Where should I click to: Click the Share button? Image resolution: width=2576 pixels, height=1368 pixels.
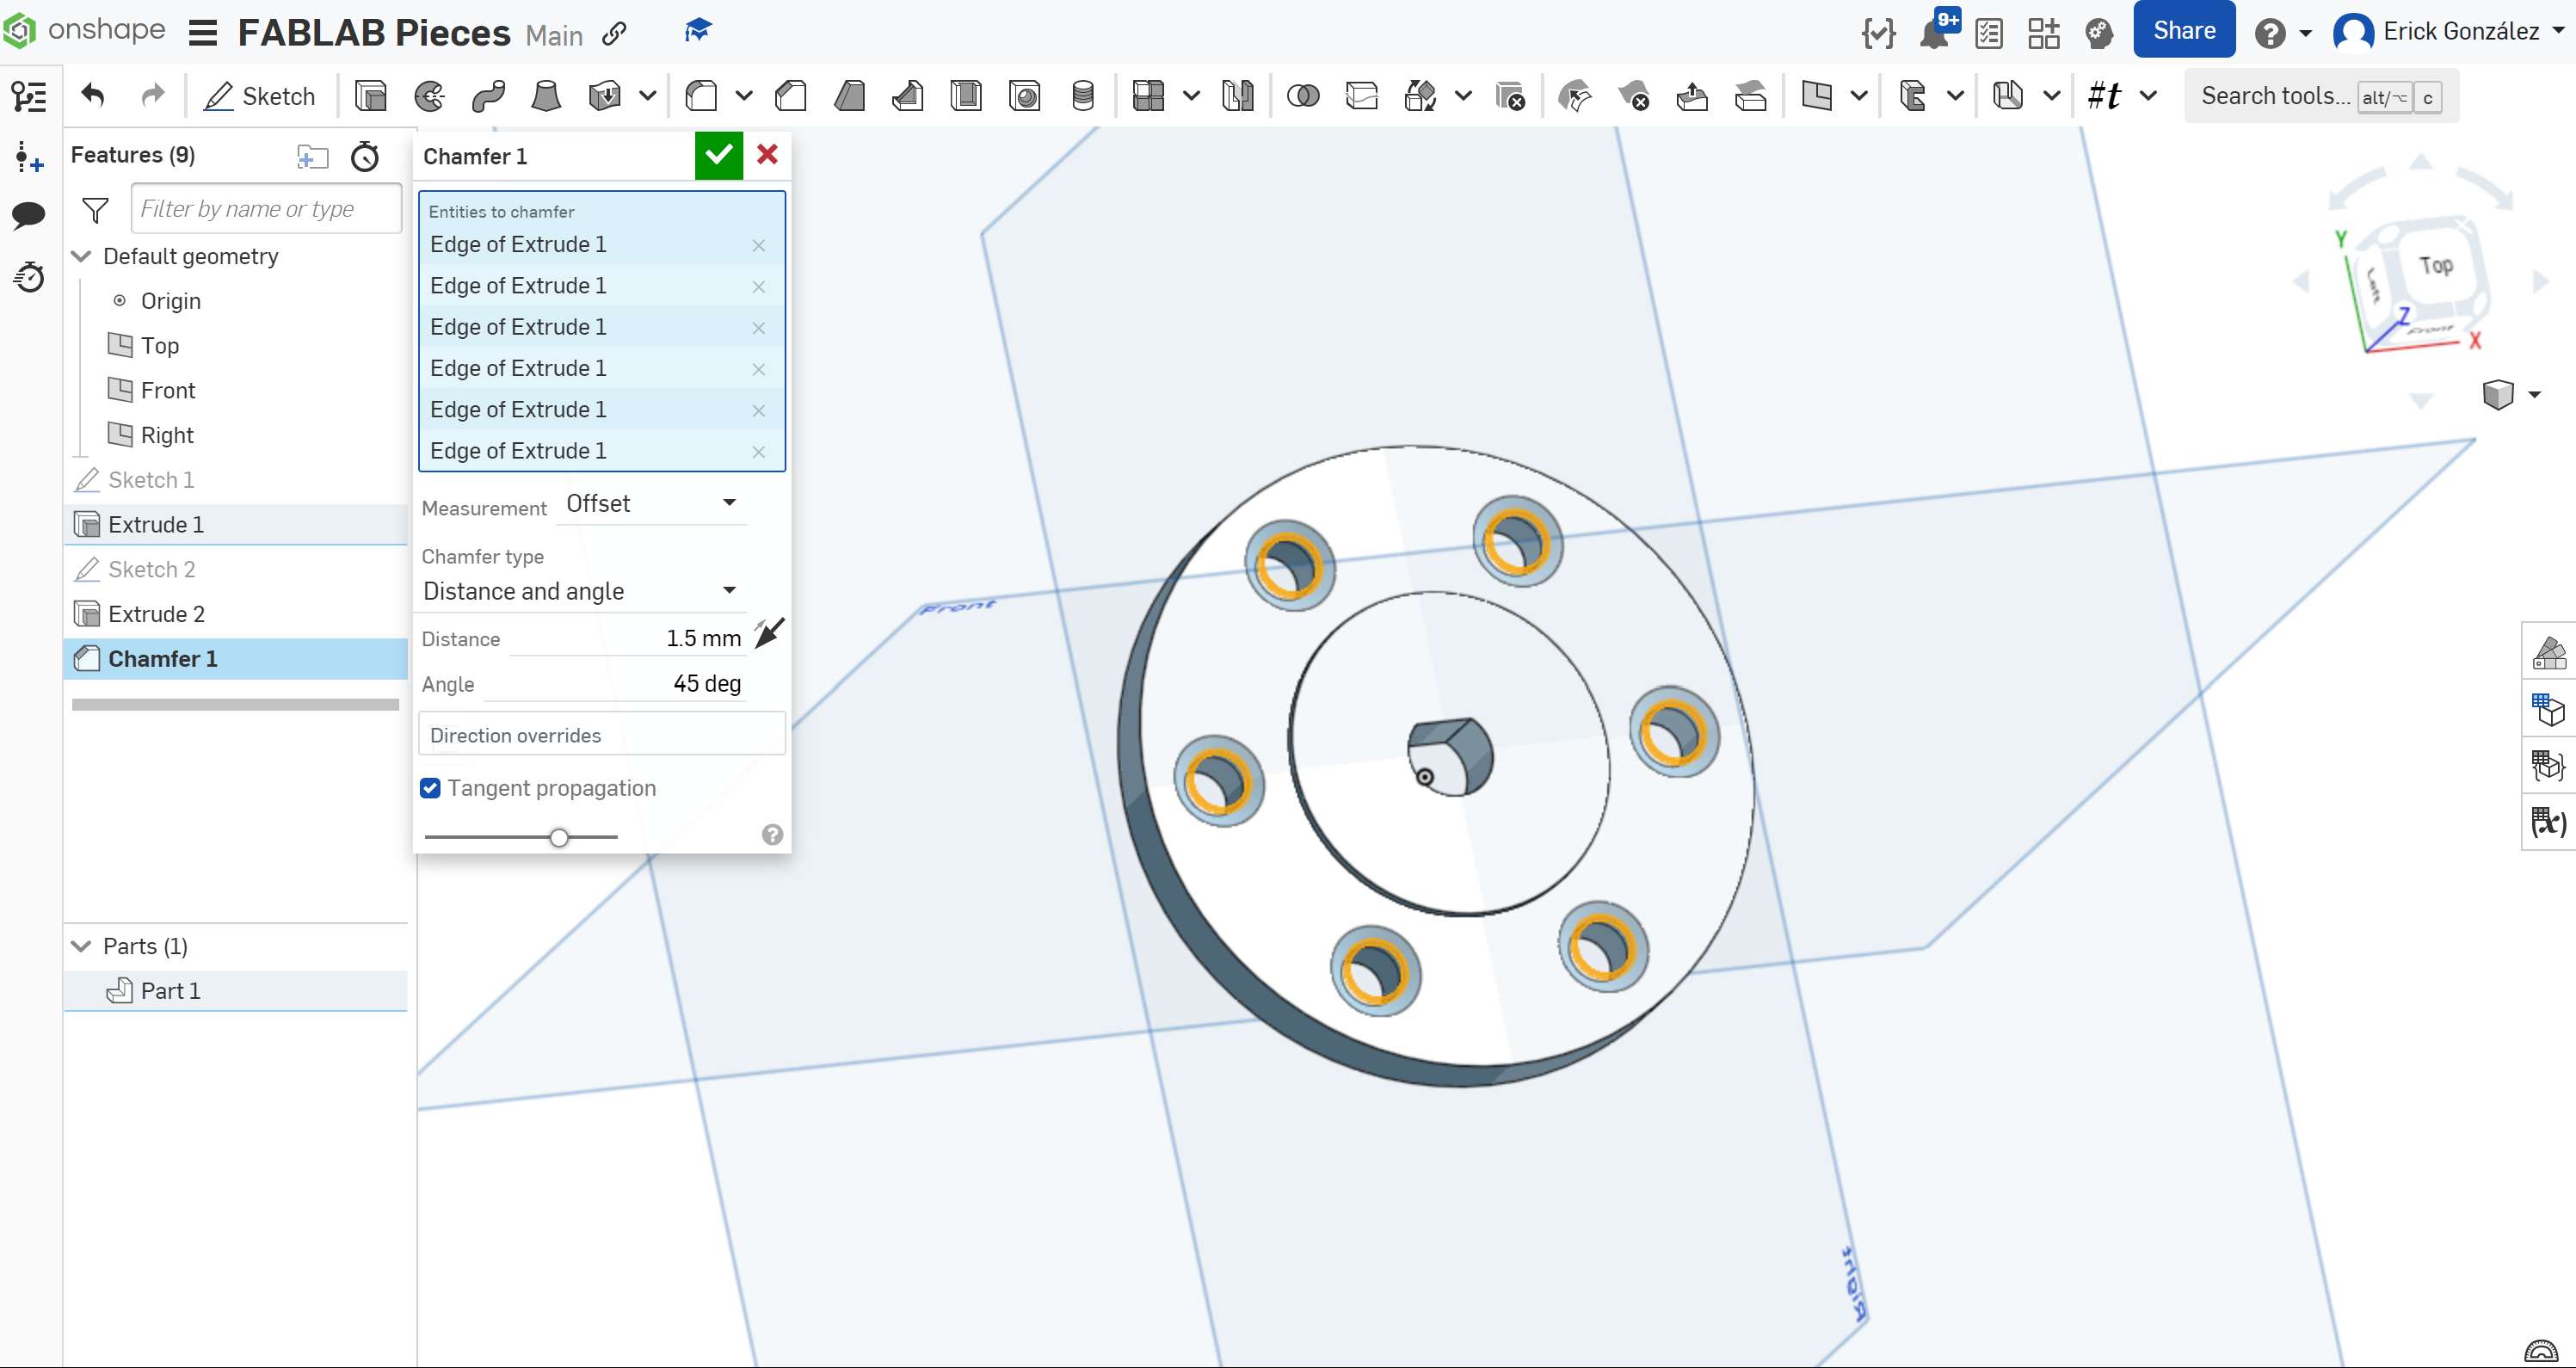(2183, 30)
